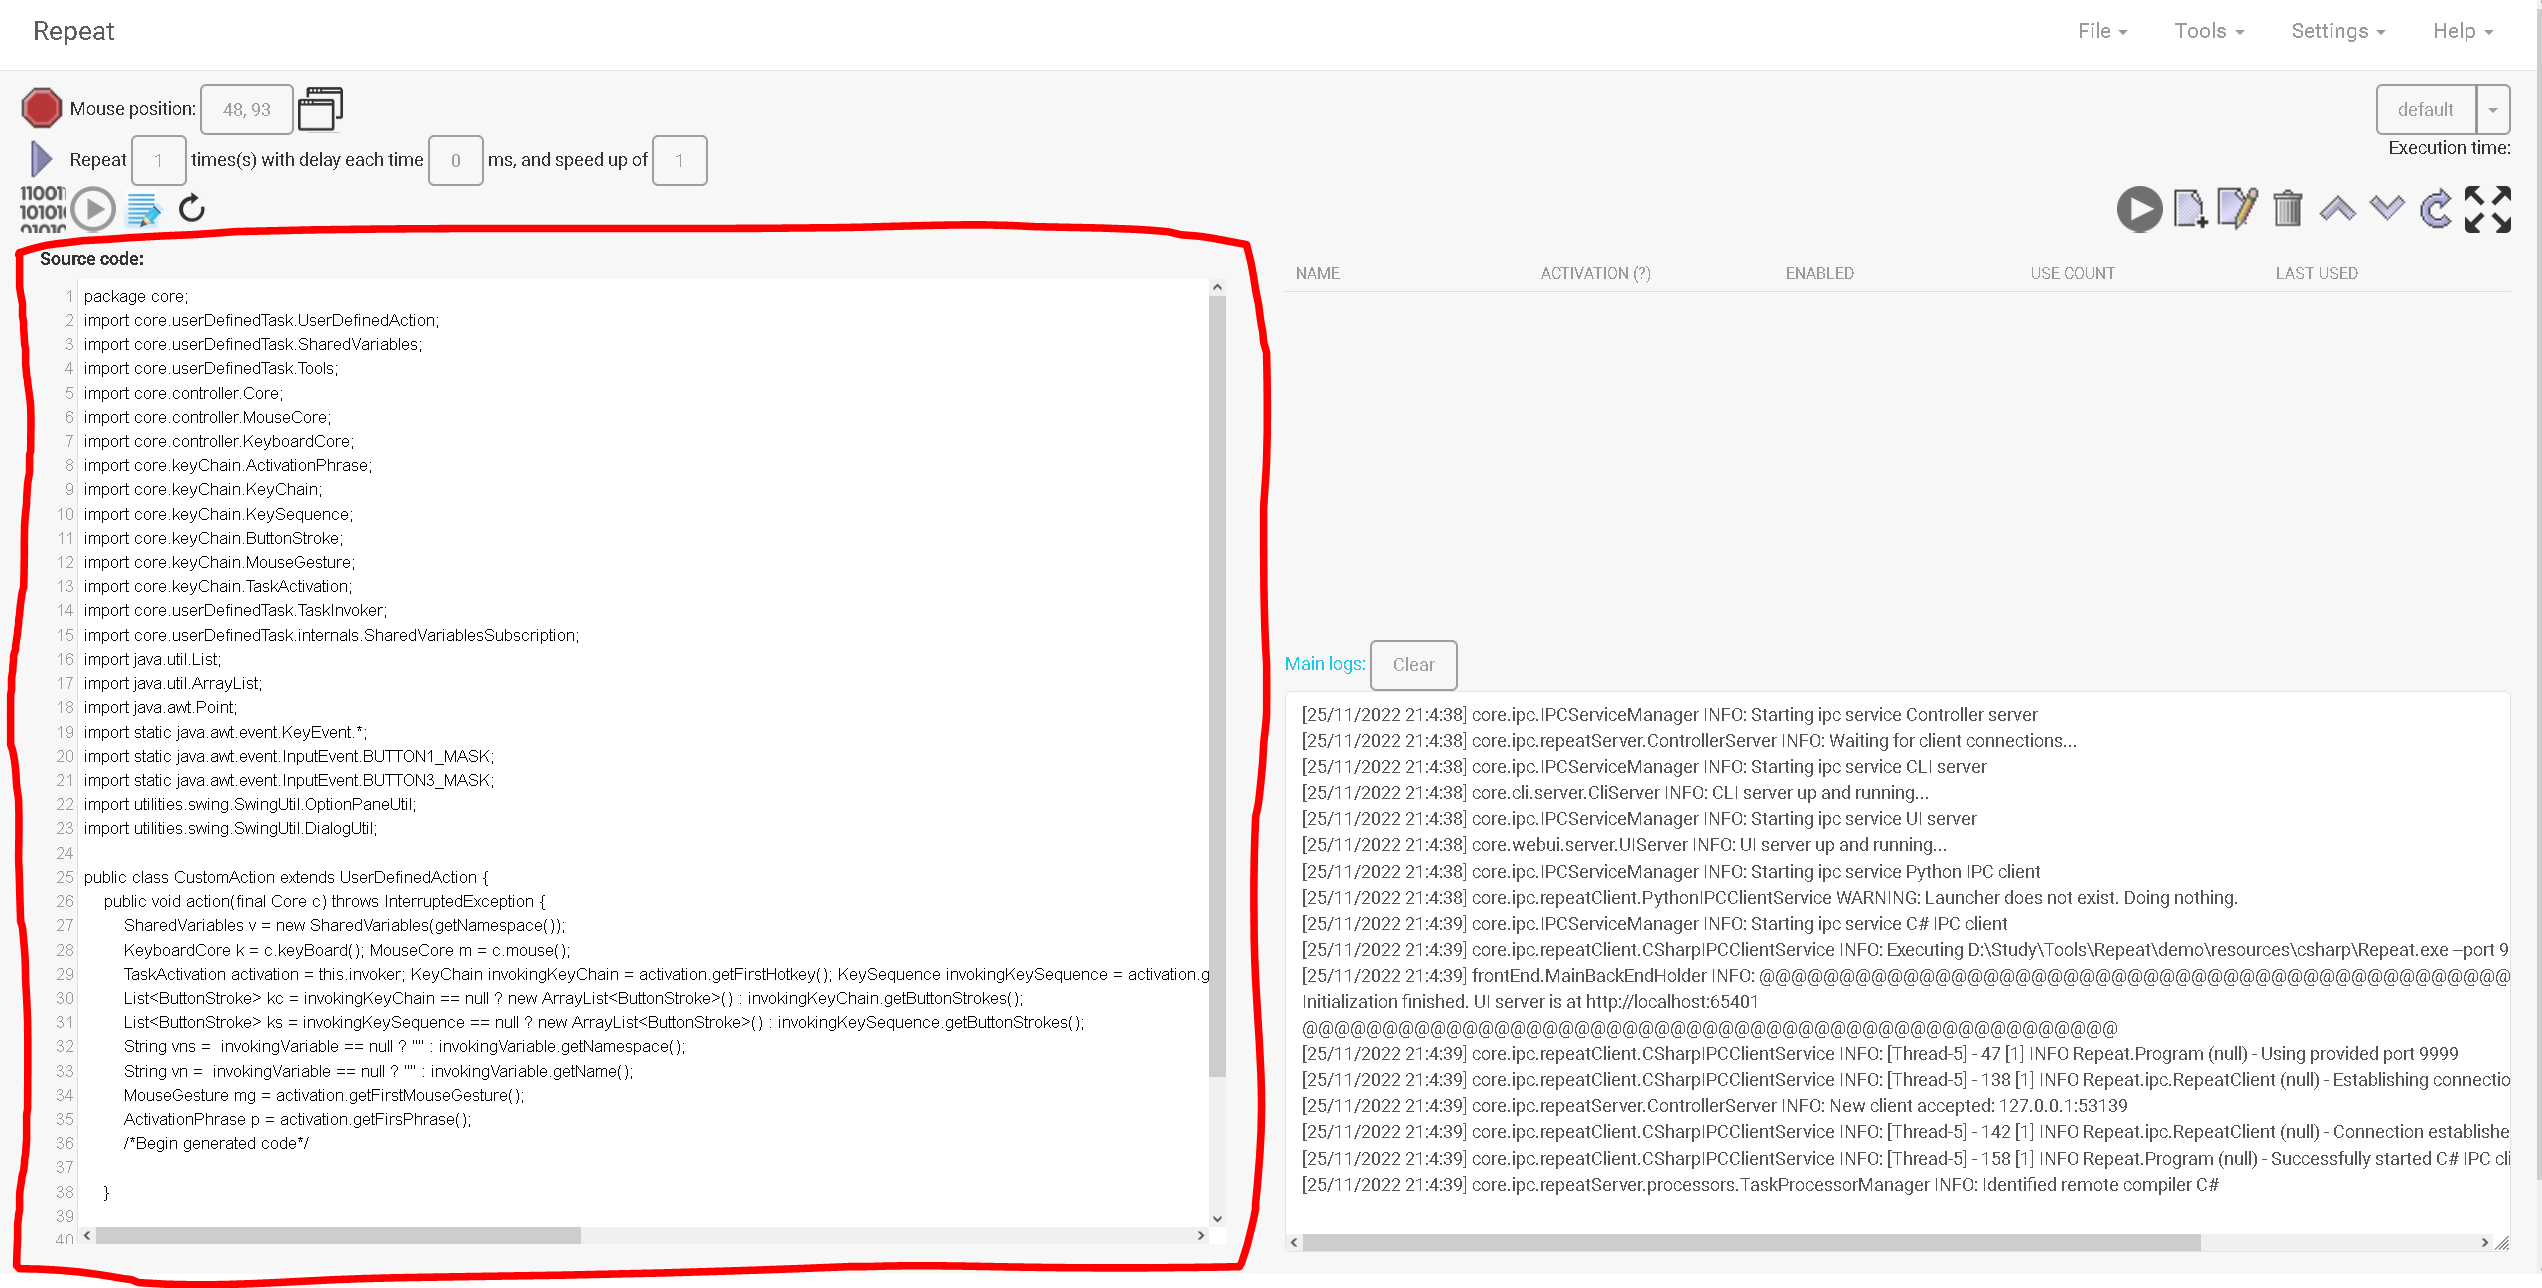2542x1288 pixels.
Task: Run the compiled action with circular play
Action: (x=93, y=209)
